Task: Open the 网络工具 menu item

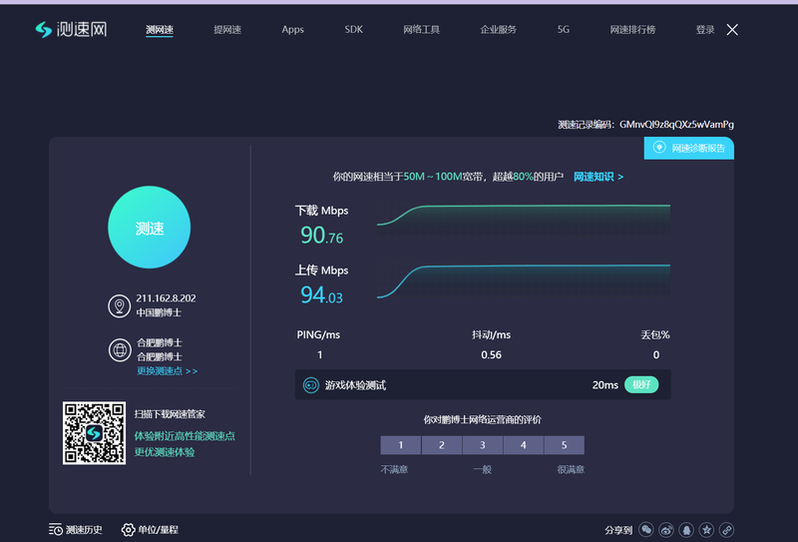Action: tap(421, 30)
